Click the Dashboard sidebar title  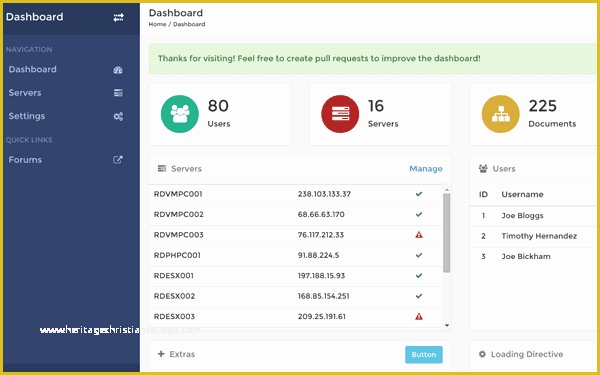point(34,17)
